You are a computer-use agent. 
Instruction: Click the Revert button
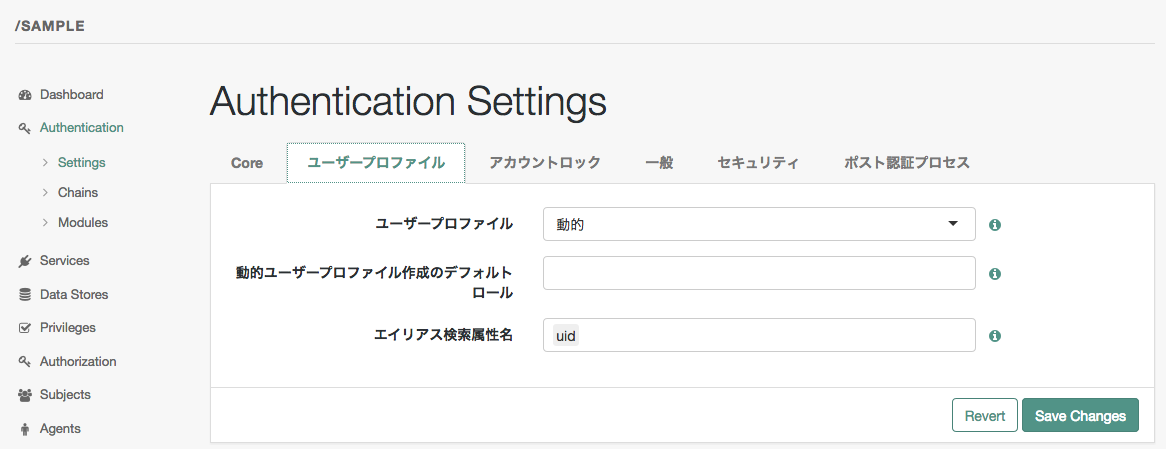[x=984, y=416]
